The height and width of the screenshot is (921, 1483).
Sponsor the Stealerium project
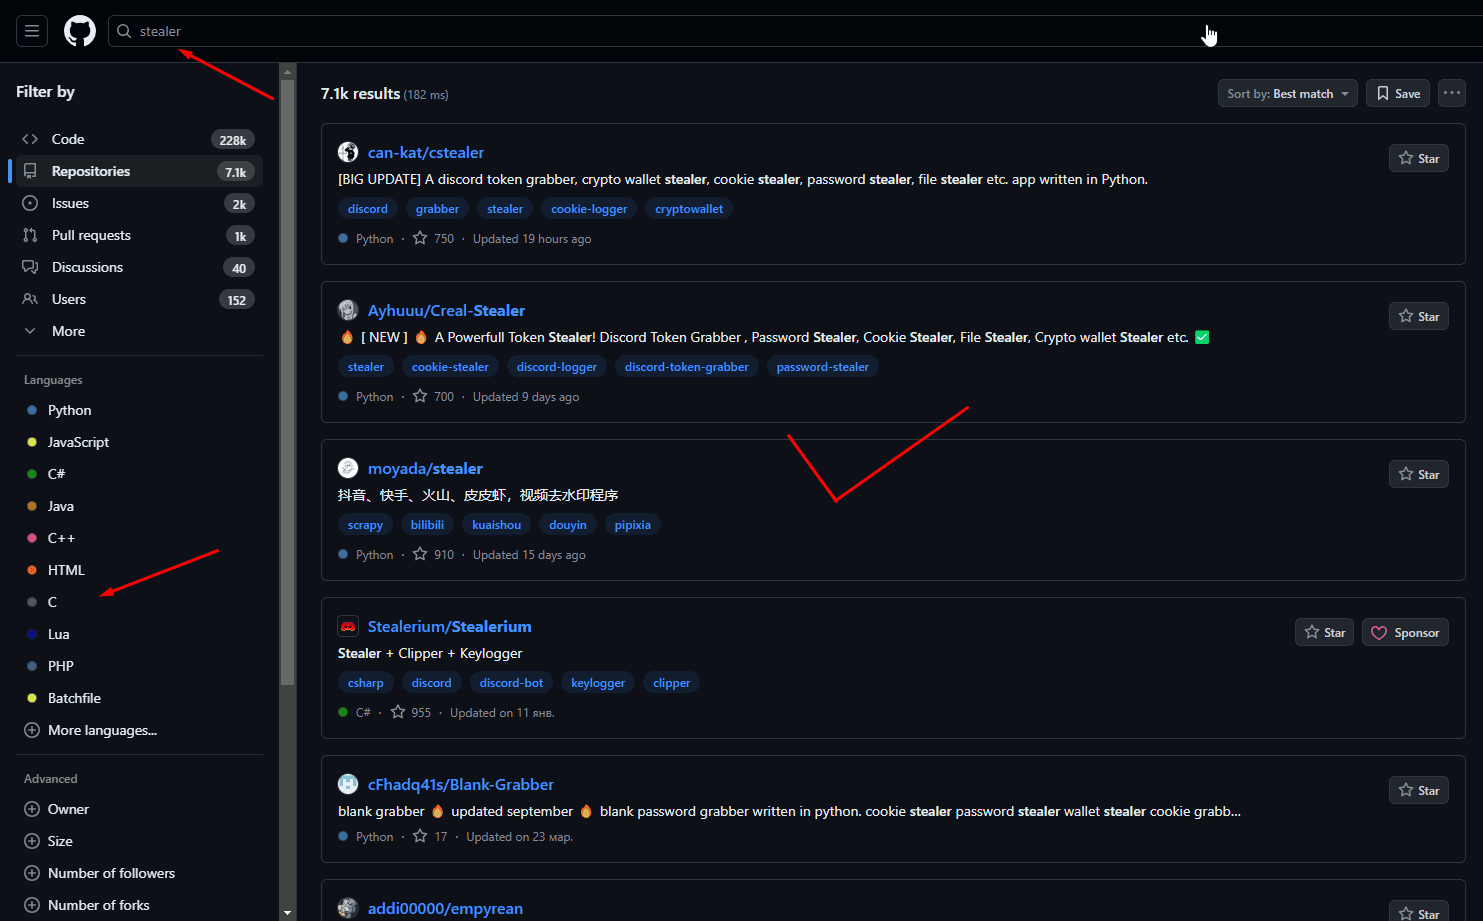(x=1405, y=631)
